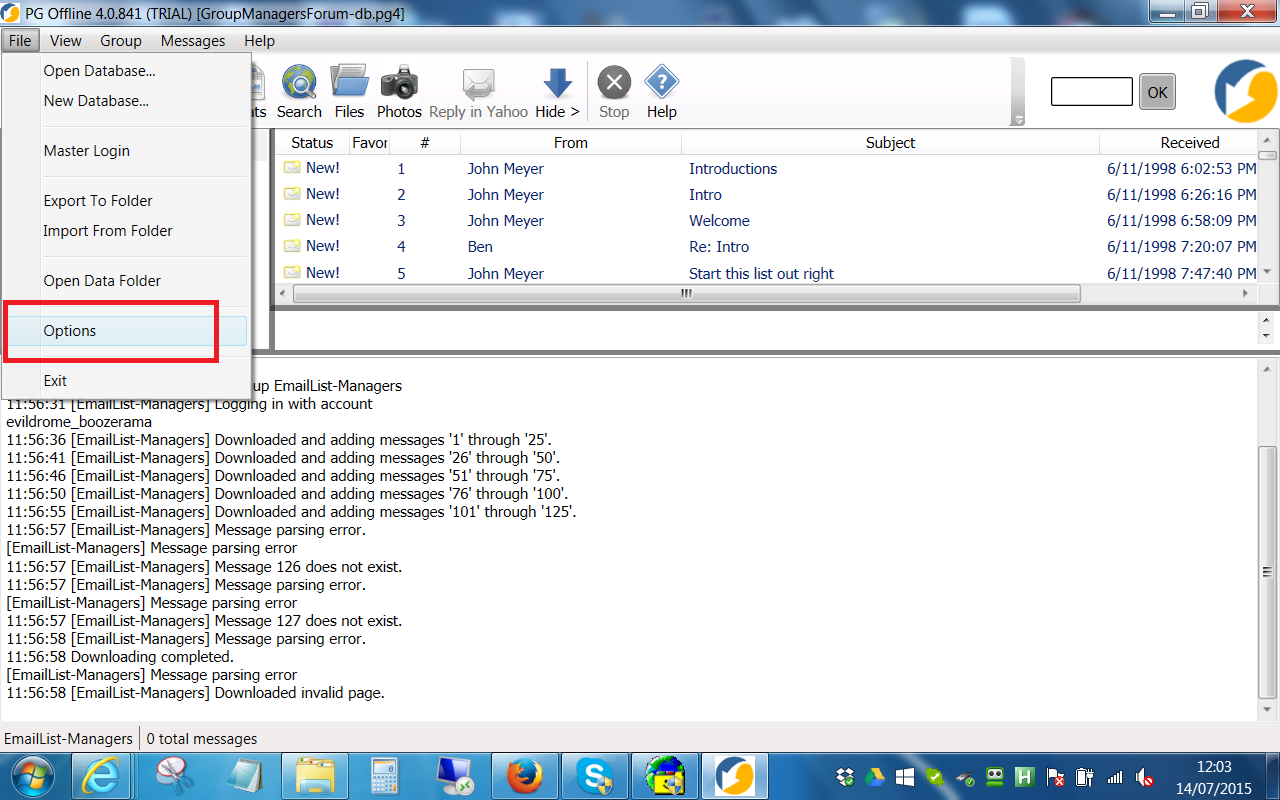Image resolution: width=1280 pixels, height=800 pixels.
Task: Open the Group menu
Action: [121, 41]
